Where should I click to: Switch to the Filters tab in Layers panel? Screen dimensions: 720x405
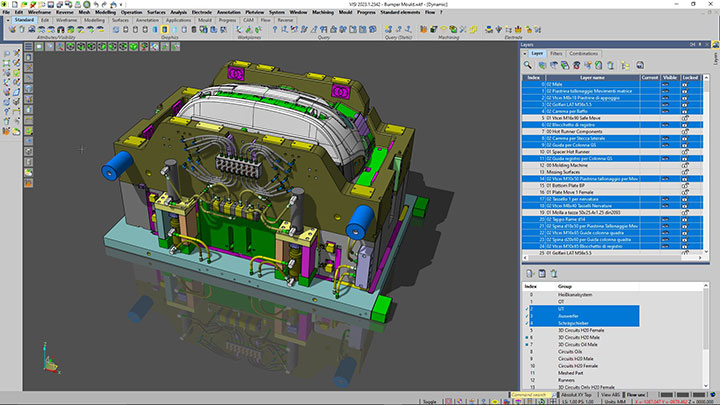[556, 53]
